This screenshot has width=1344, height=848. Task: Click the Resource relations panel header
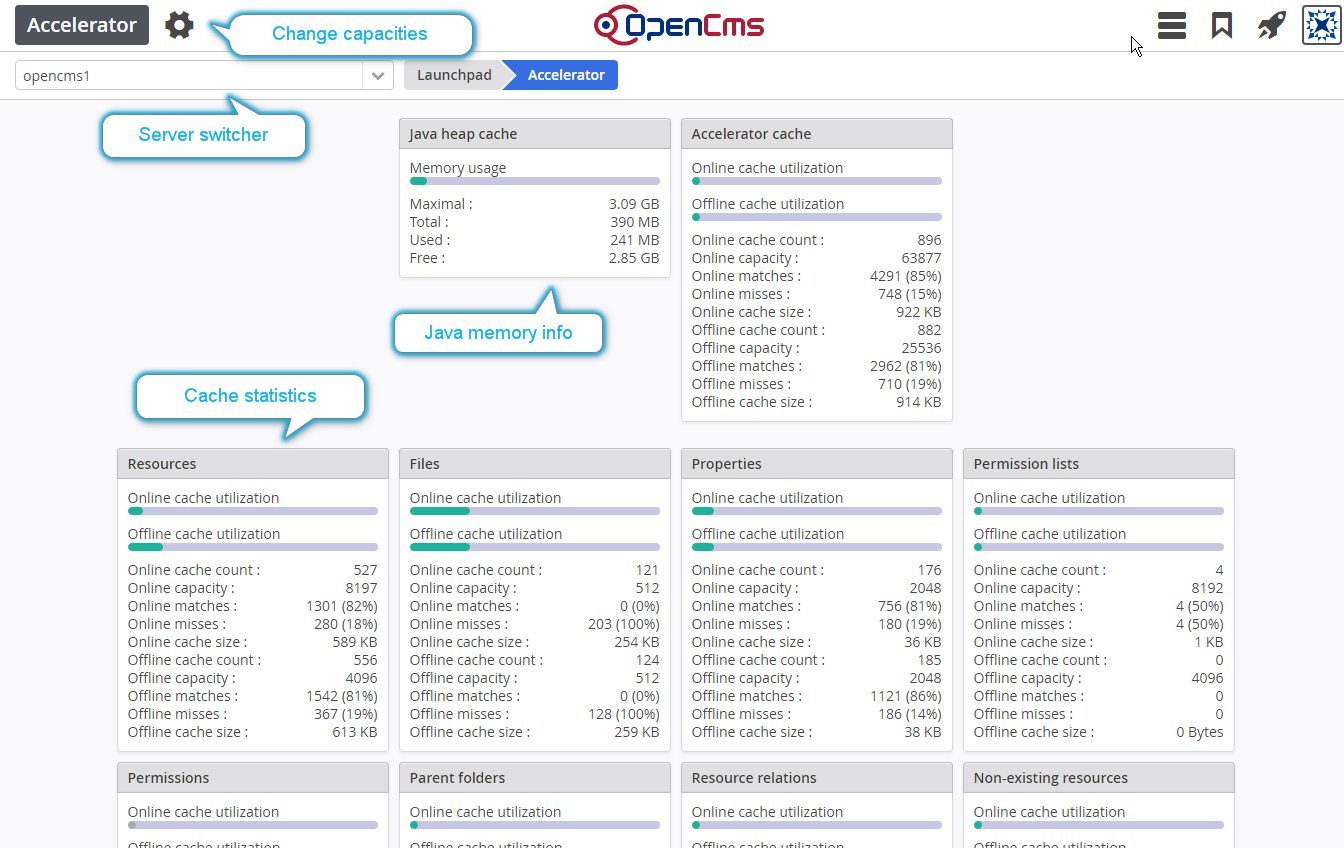pyautogui.click(x=817, y=778)
